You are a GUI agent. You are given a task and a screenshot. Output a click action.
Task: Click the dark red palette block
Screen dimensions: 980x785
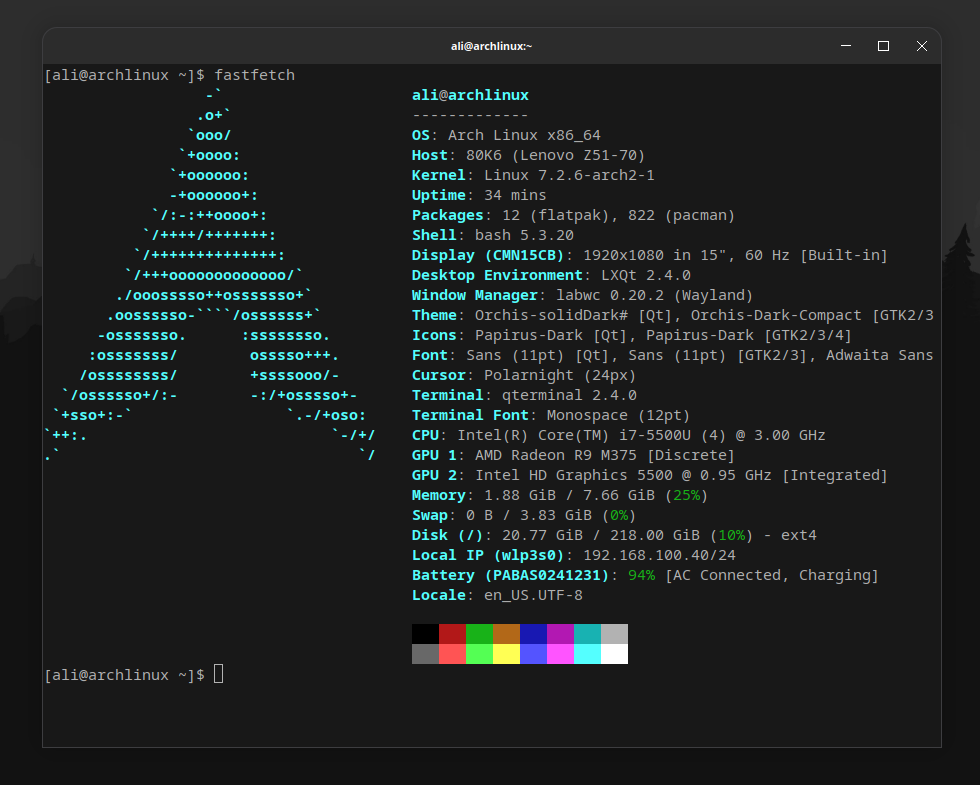(452, 634)
